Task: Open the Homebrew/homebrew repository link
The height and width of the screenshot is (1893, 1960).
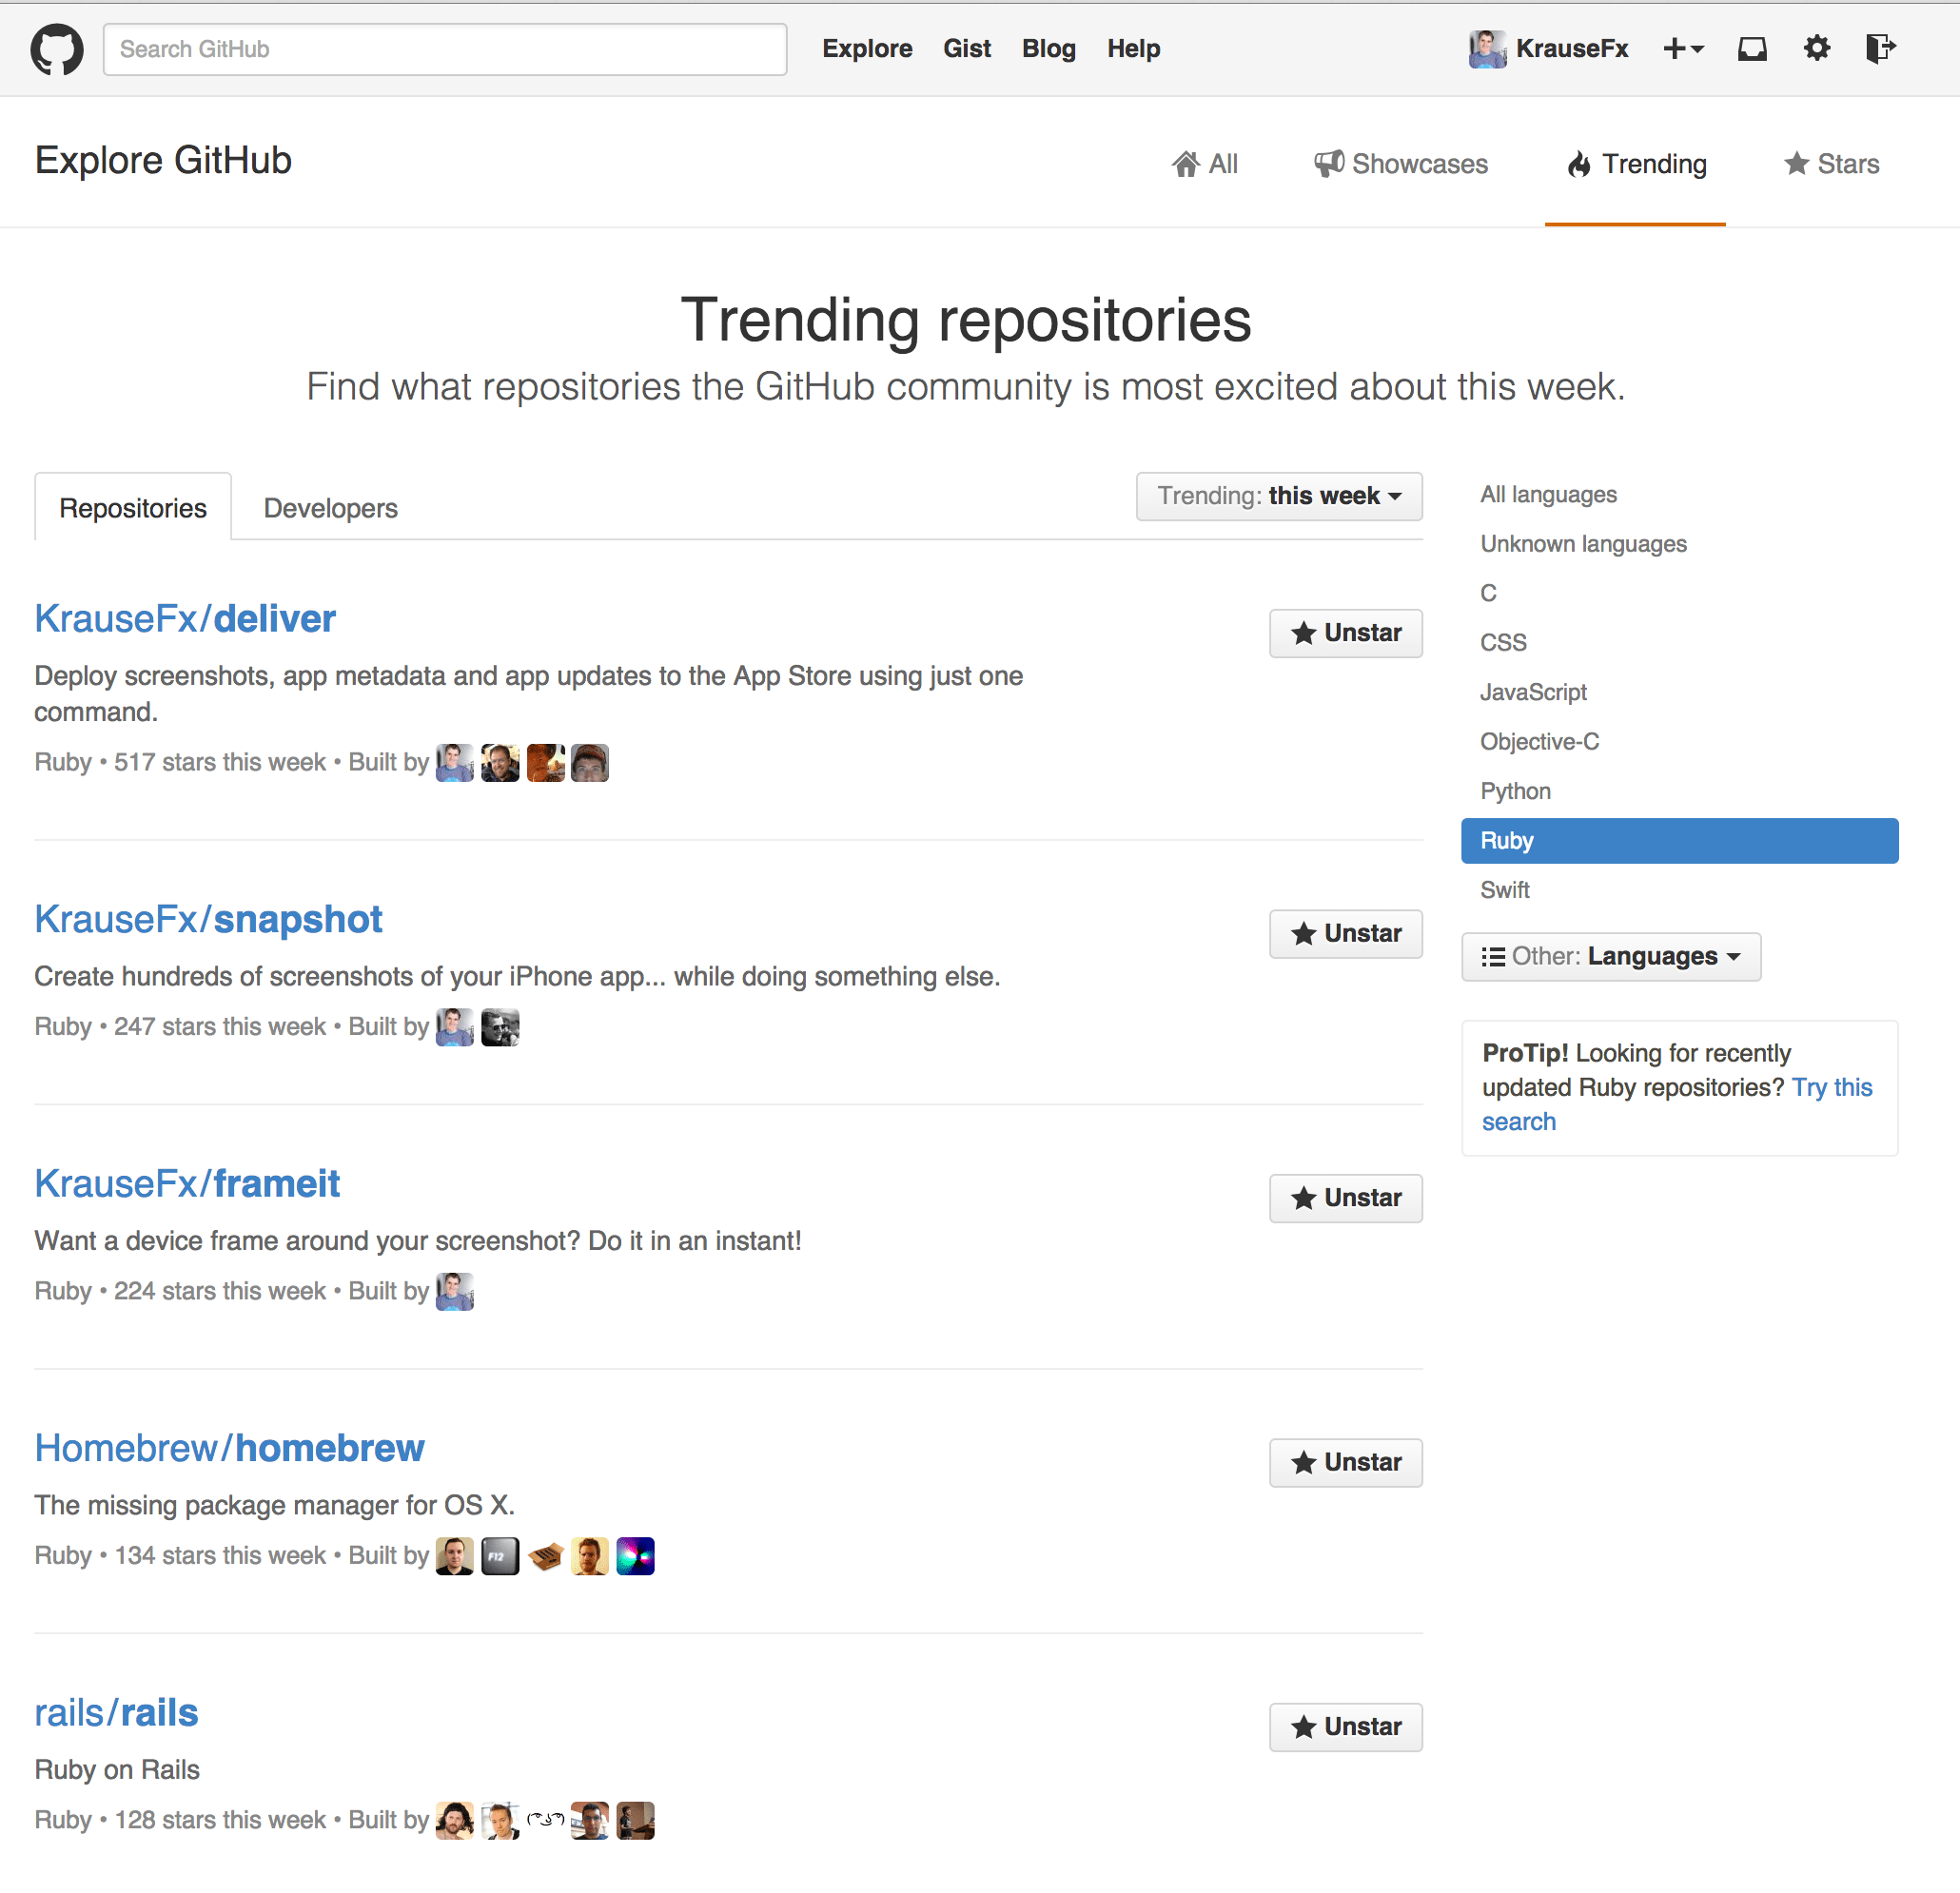Action: click(x=229, y=1448)
